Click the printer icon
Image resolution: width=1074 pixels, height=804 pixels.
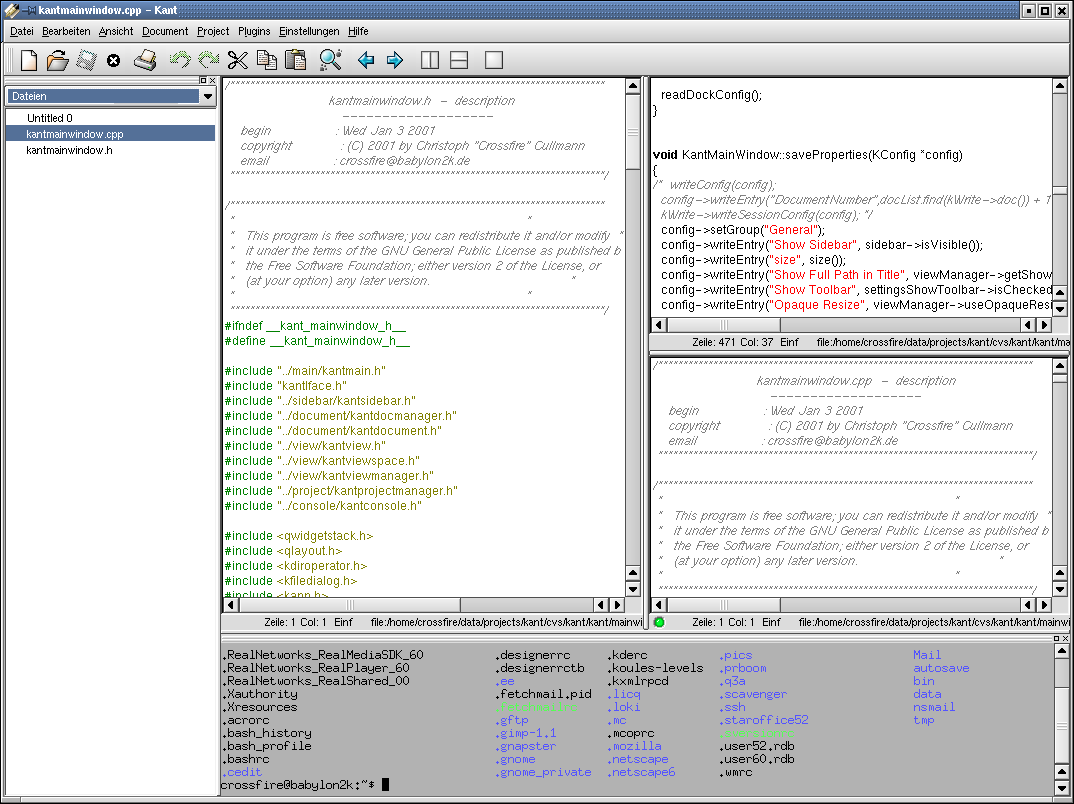tap(146, 60)
